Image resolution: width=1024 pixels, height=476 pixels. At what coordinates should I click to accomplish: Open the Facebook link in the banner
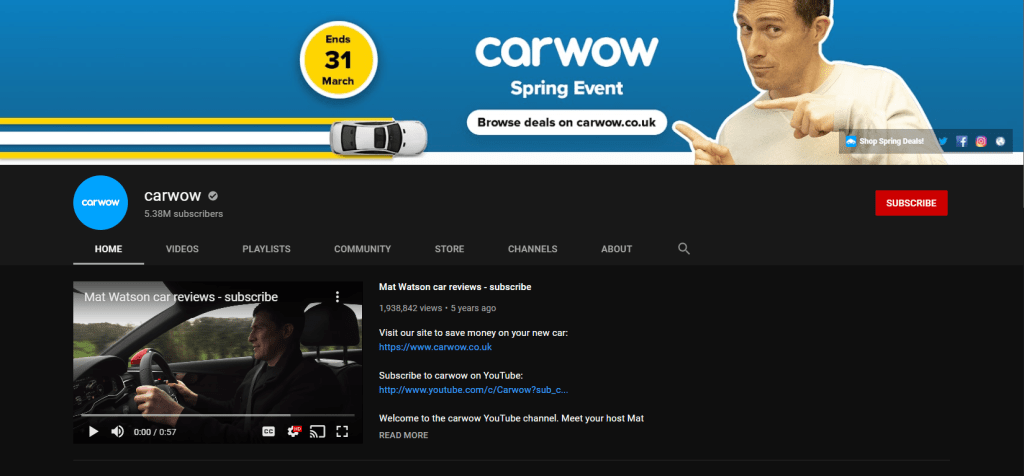962,142
